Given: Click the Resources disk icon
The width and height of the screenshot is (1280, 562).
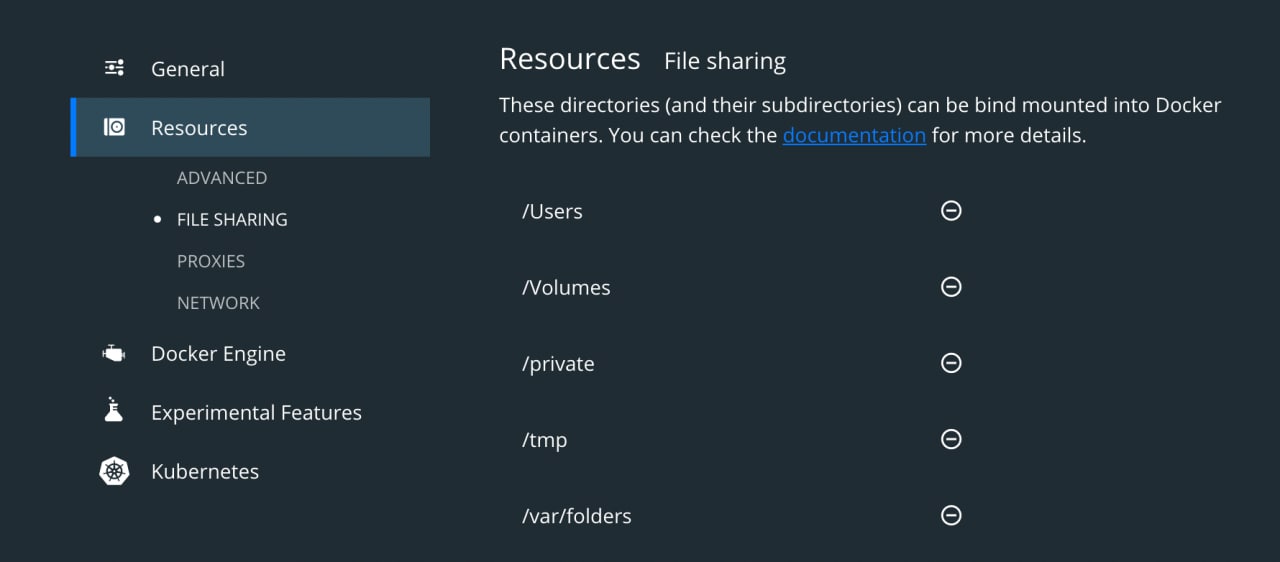Looking at the screenshot, I should coord(114,127).
